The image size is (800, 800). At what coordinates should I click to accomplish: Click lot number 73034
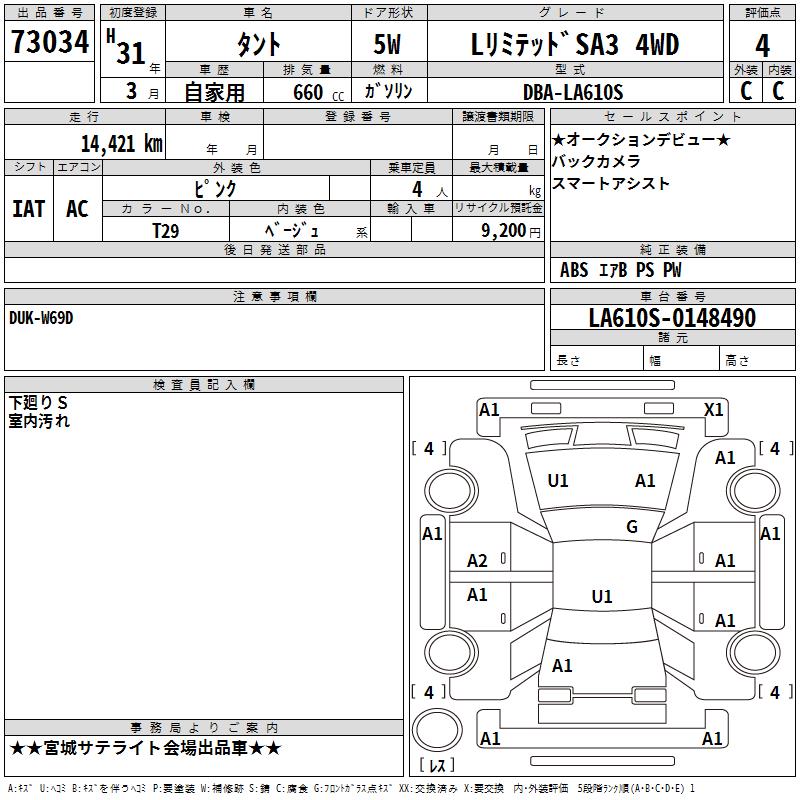(x=49, y=42)
